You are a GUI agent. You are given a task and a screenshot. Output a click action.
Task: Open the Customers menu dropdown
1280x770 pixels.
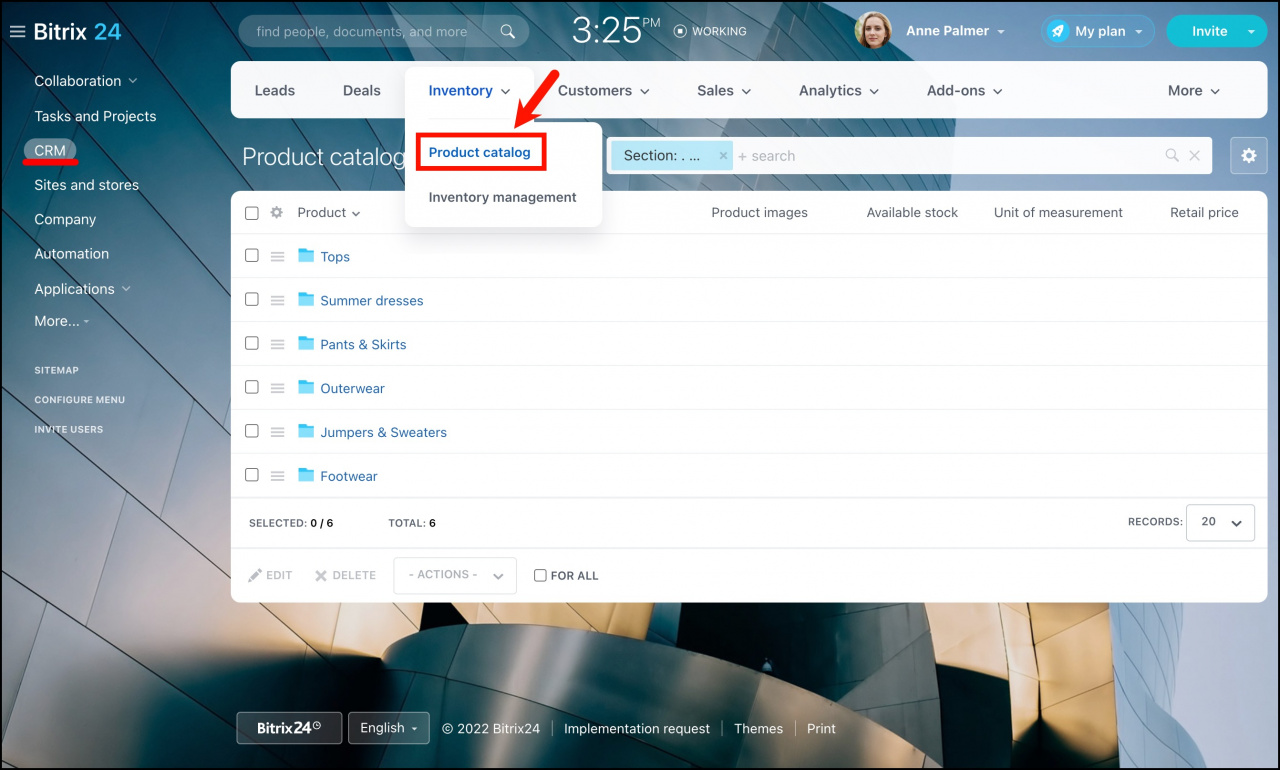[604, 91]
